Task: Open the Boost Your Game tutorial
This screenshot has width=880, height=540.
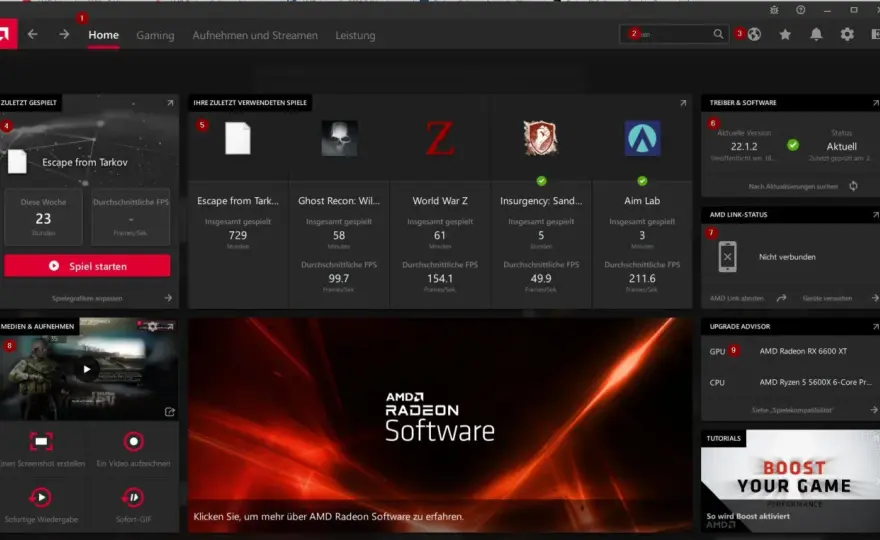Action: (790, 480)
